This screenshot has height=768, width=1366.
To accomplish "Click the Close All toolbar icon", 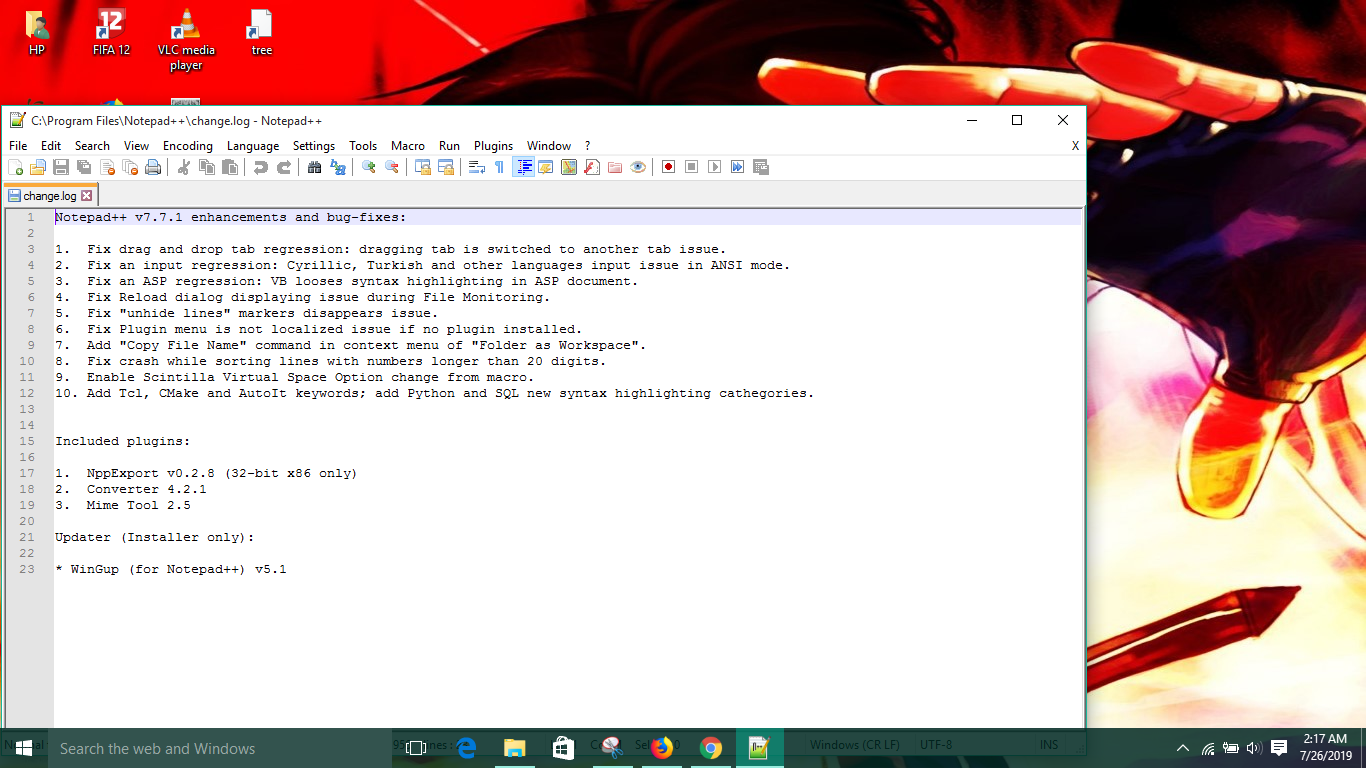I will point(130,167).
